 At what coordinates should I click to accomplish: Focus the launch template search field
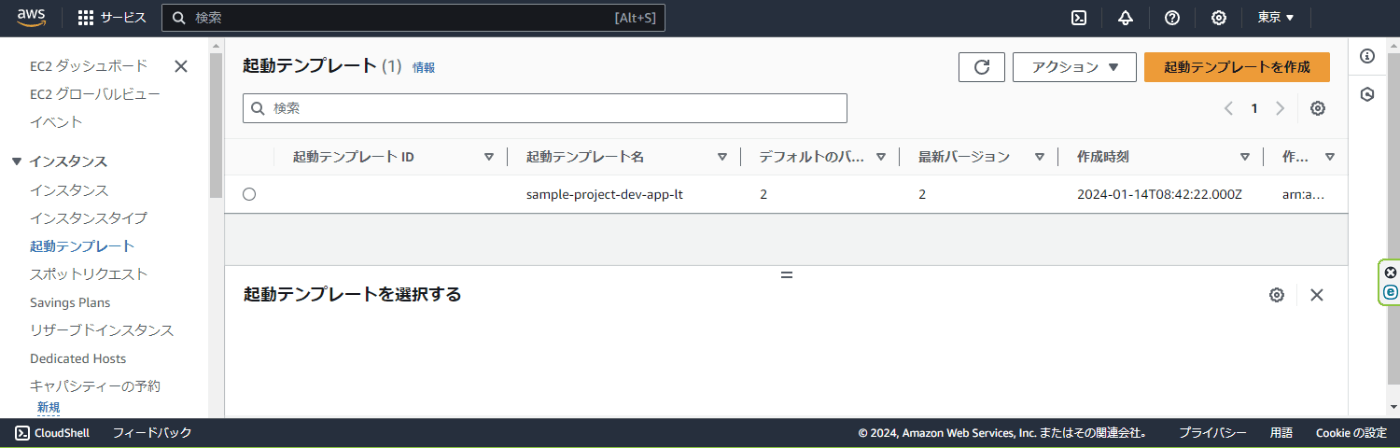[545, 108]
